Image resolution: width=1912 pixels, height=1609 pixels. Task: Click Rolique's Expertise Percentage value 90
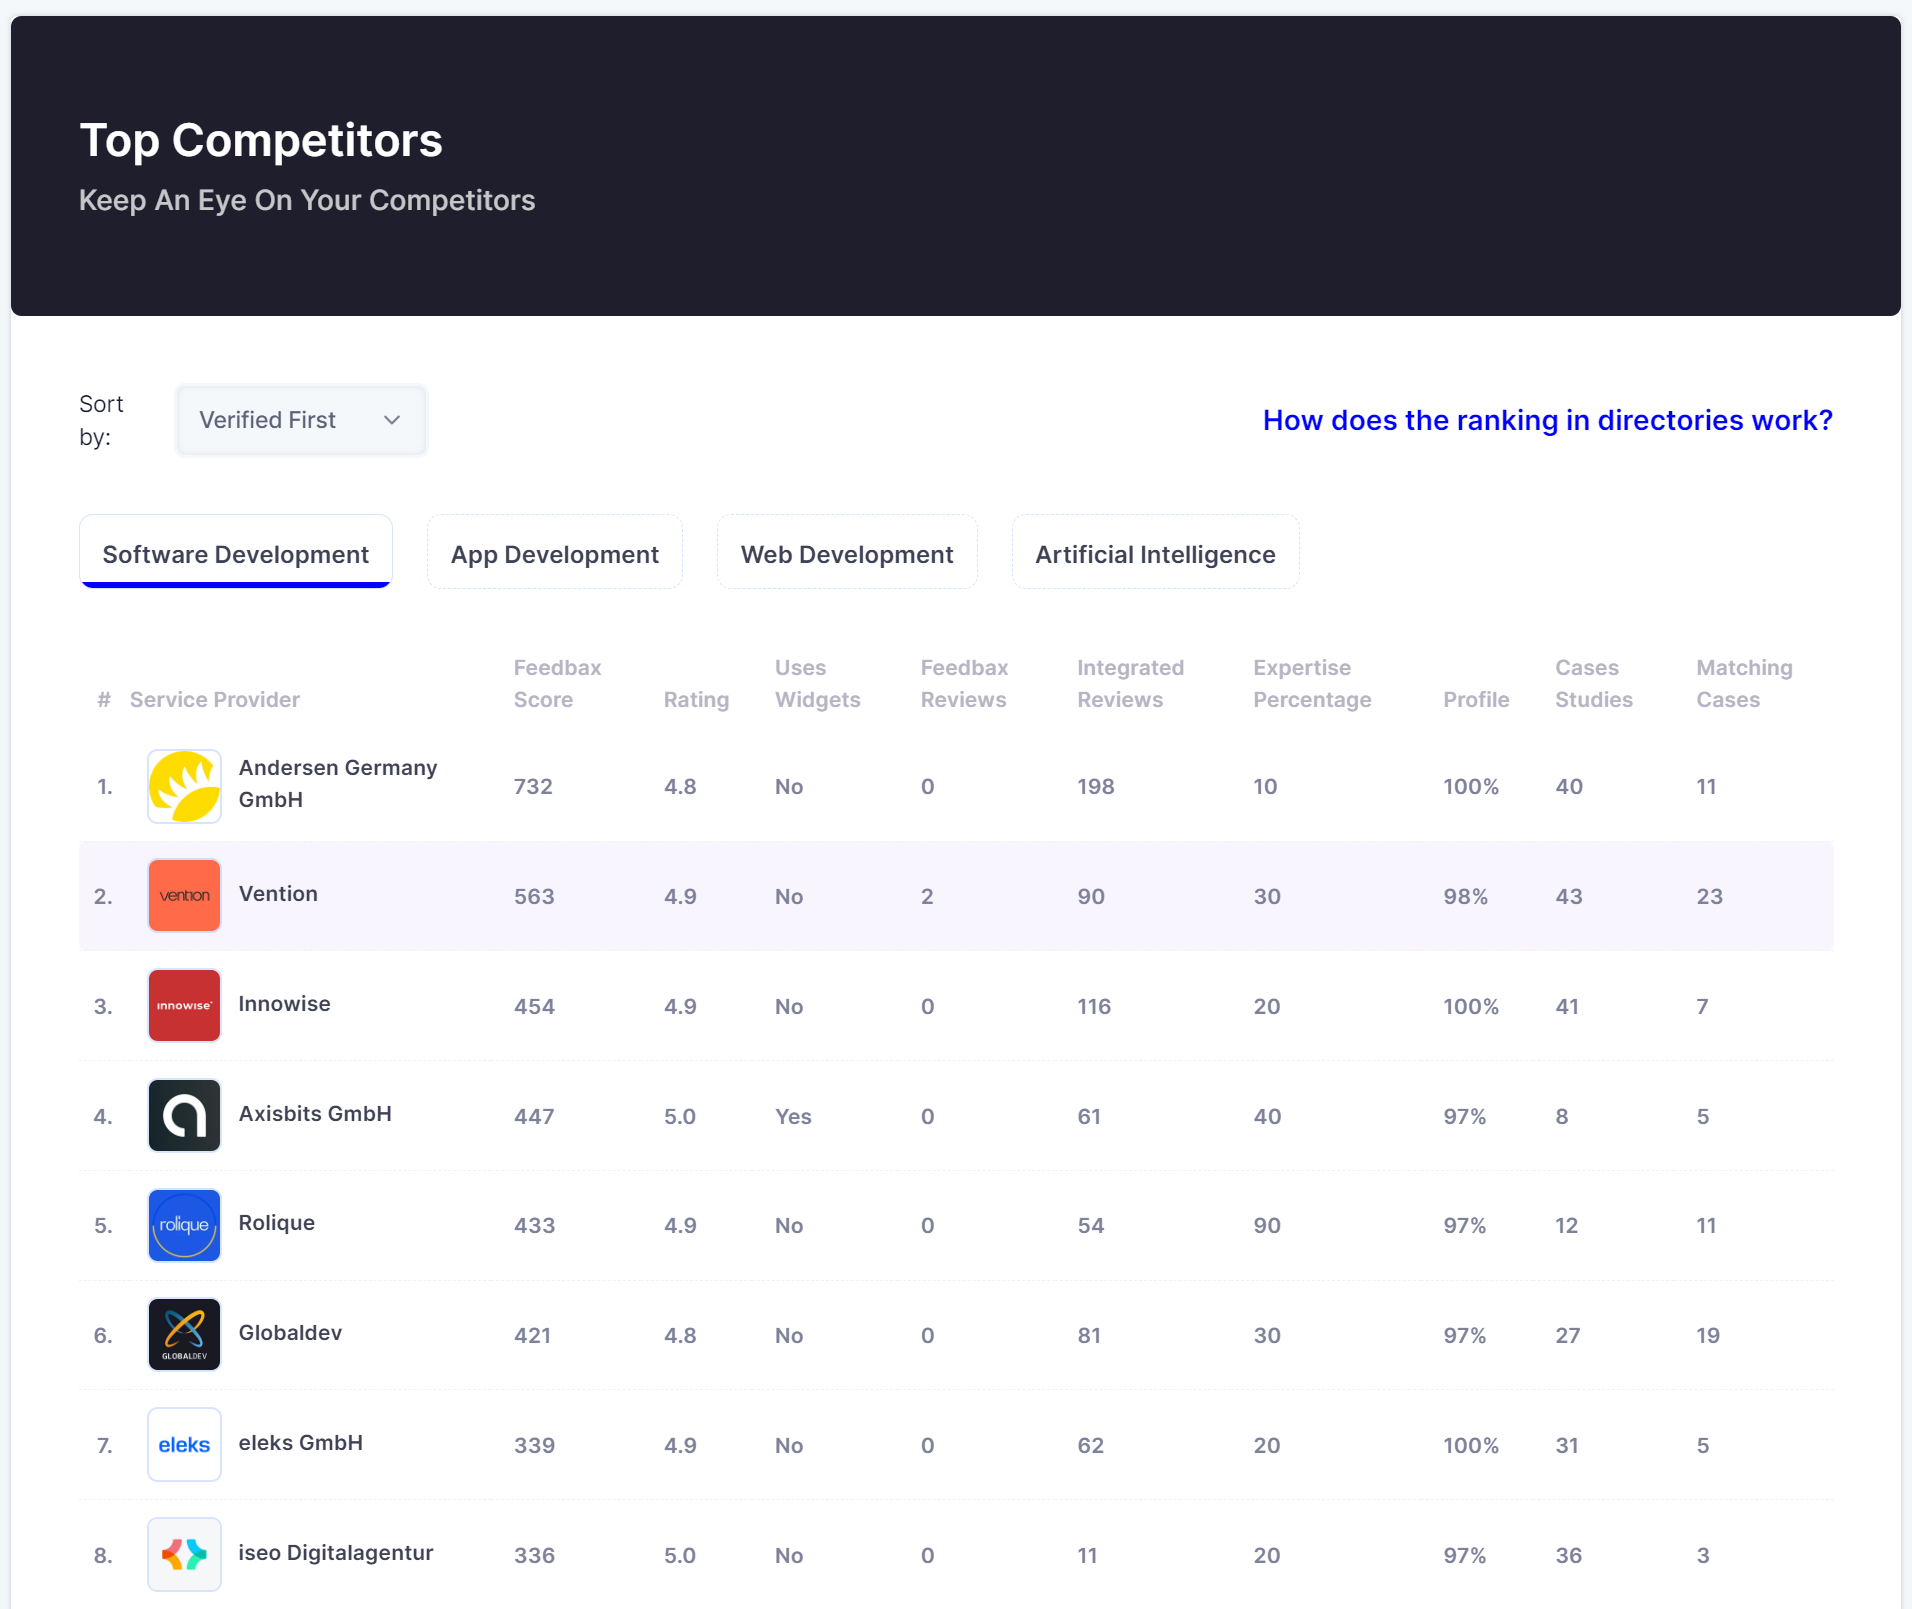(x=1267, y=1226)
